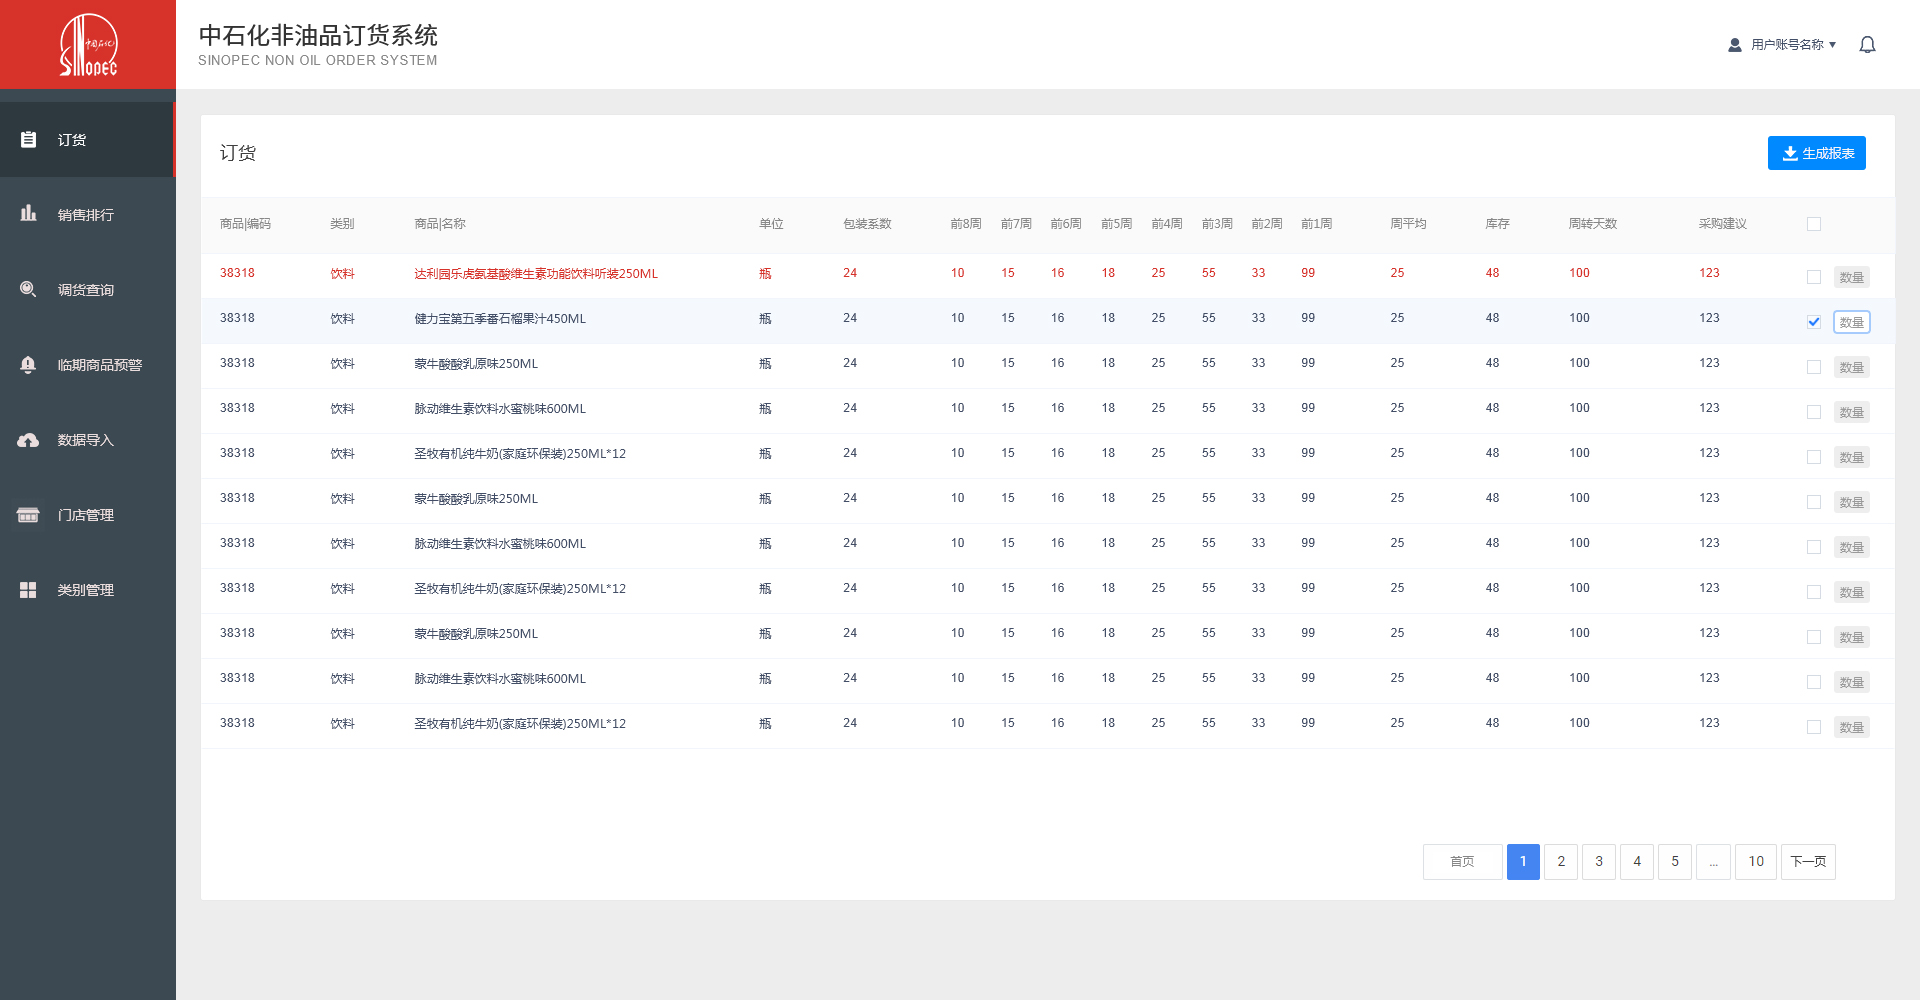
Task: Click 数量 input in the checked 健力宝 row
Action: 1851,322
